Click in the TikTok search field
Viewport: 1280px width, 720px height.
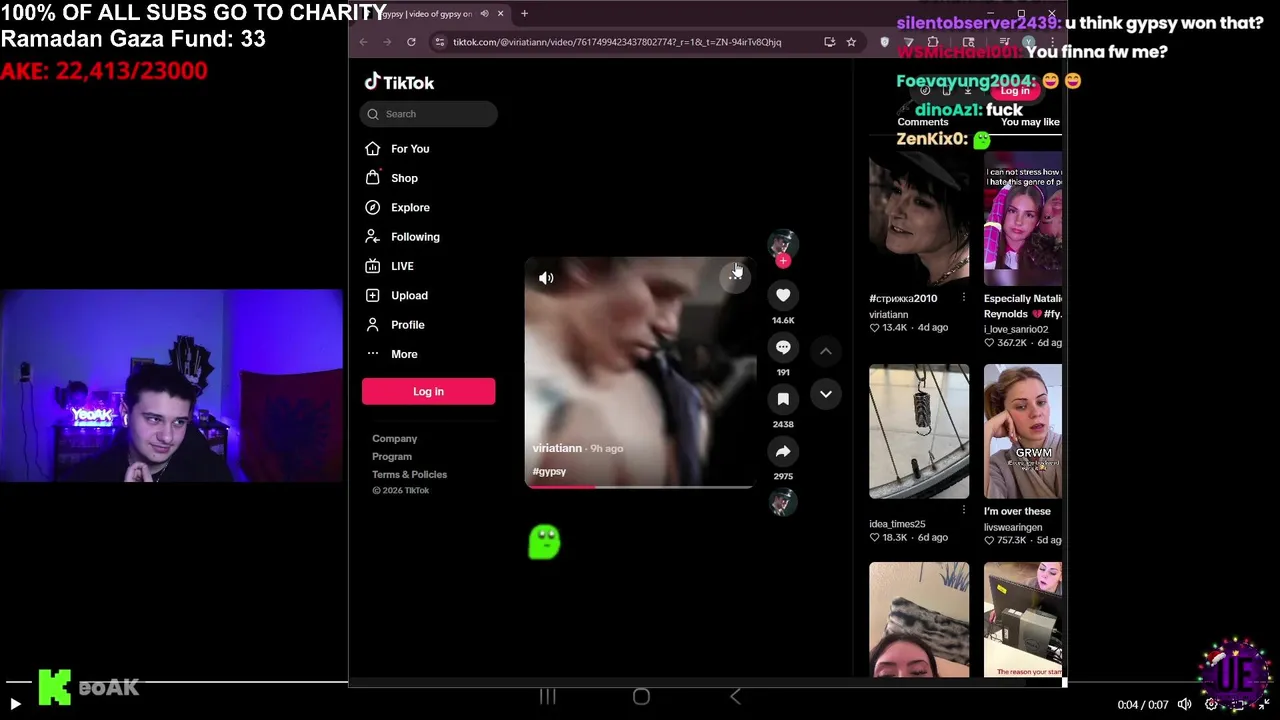click(x=428, y=114)
